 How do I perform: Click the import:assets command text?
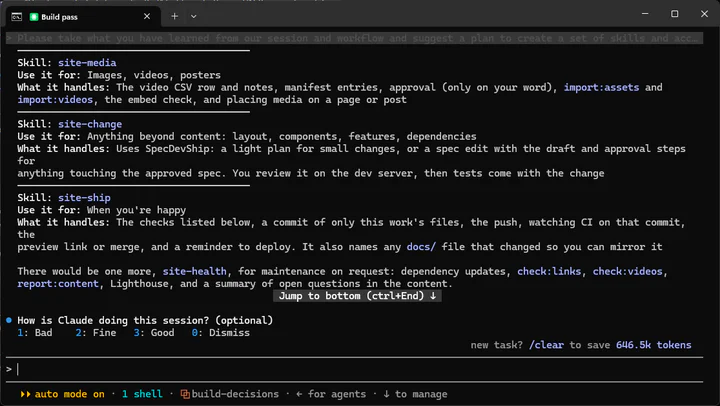tap(602, 87)
